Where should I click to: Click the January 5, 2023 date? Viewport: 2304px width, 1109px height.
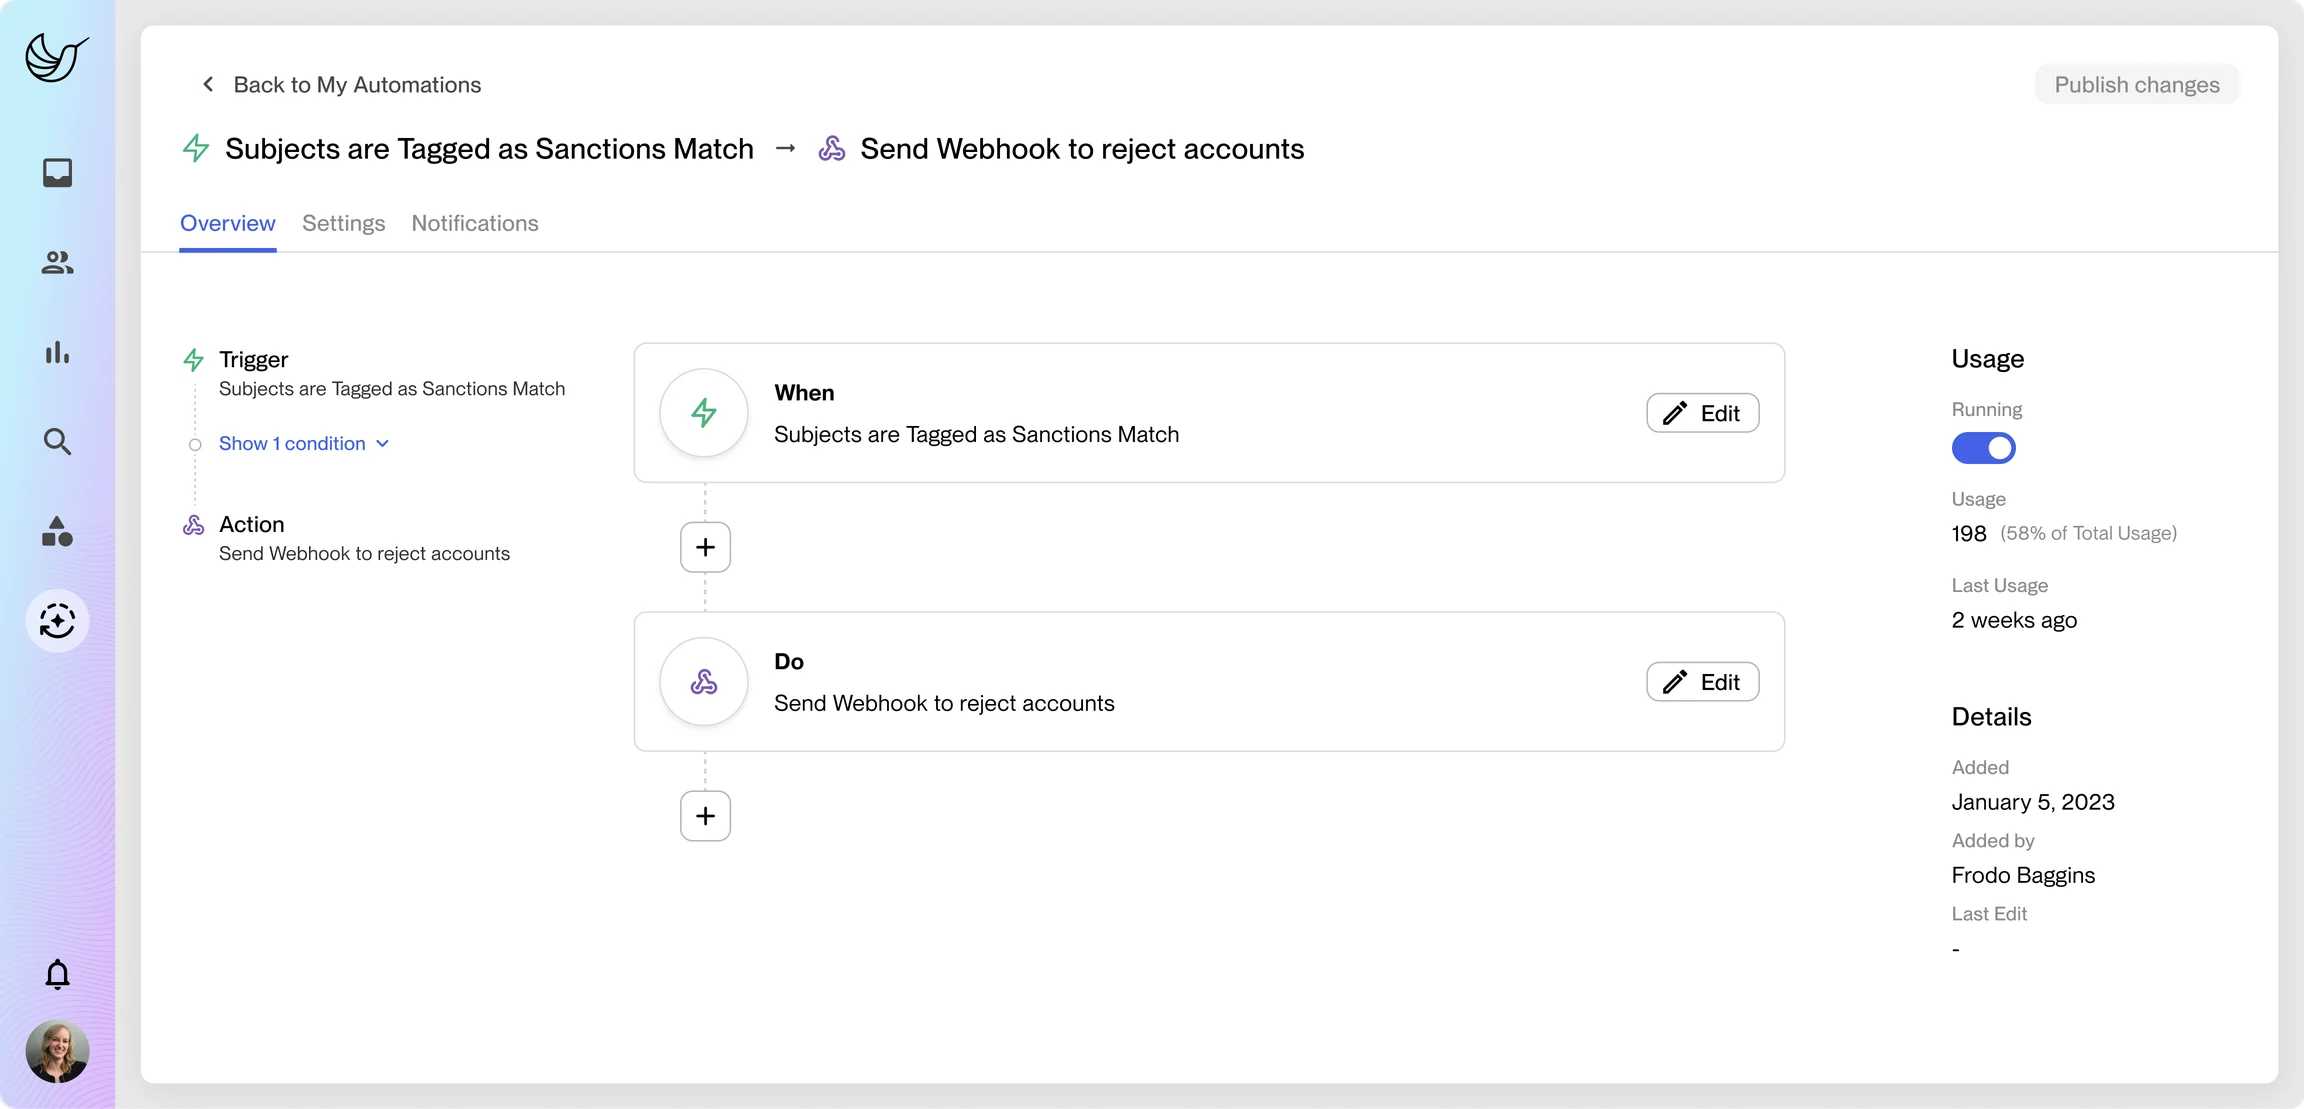2033,802
